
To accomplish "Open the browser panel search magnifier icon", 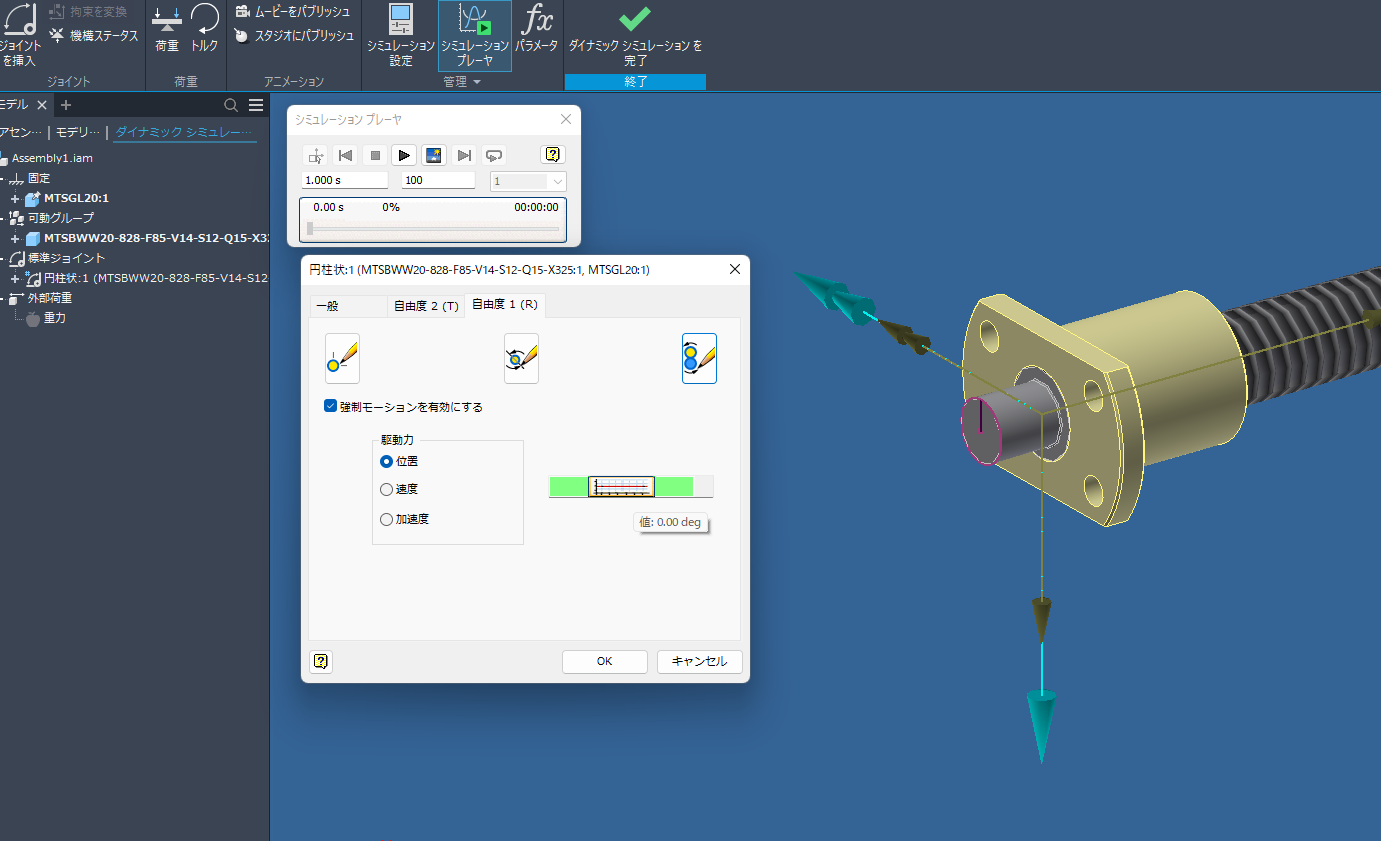I will click(x=231, y=105).
